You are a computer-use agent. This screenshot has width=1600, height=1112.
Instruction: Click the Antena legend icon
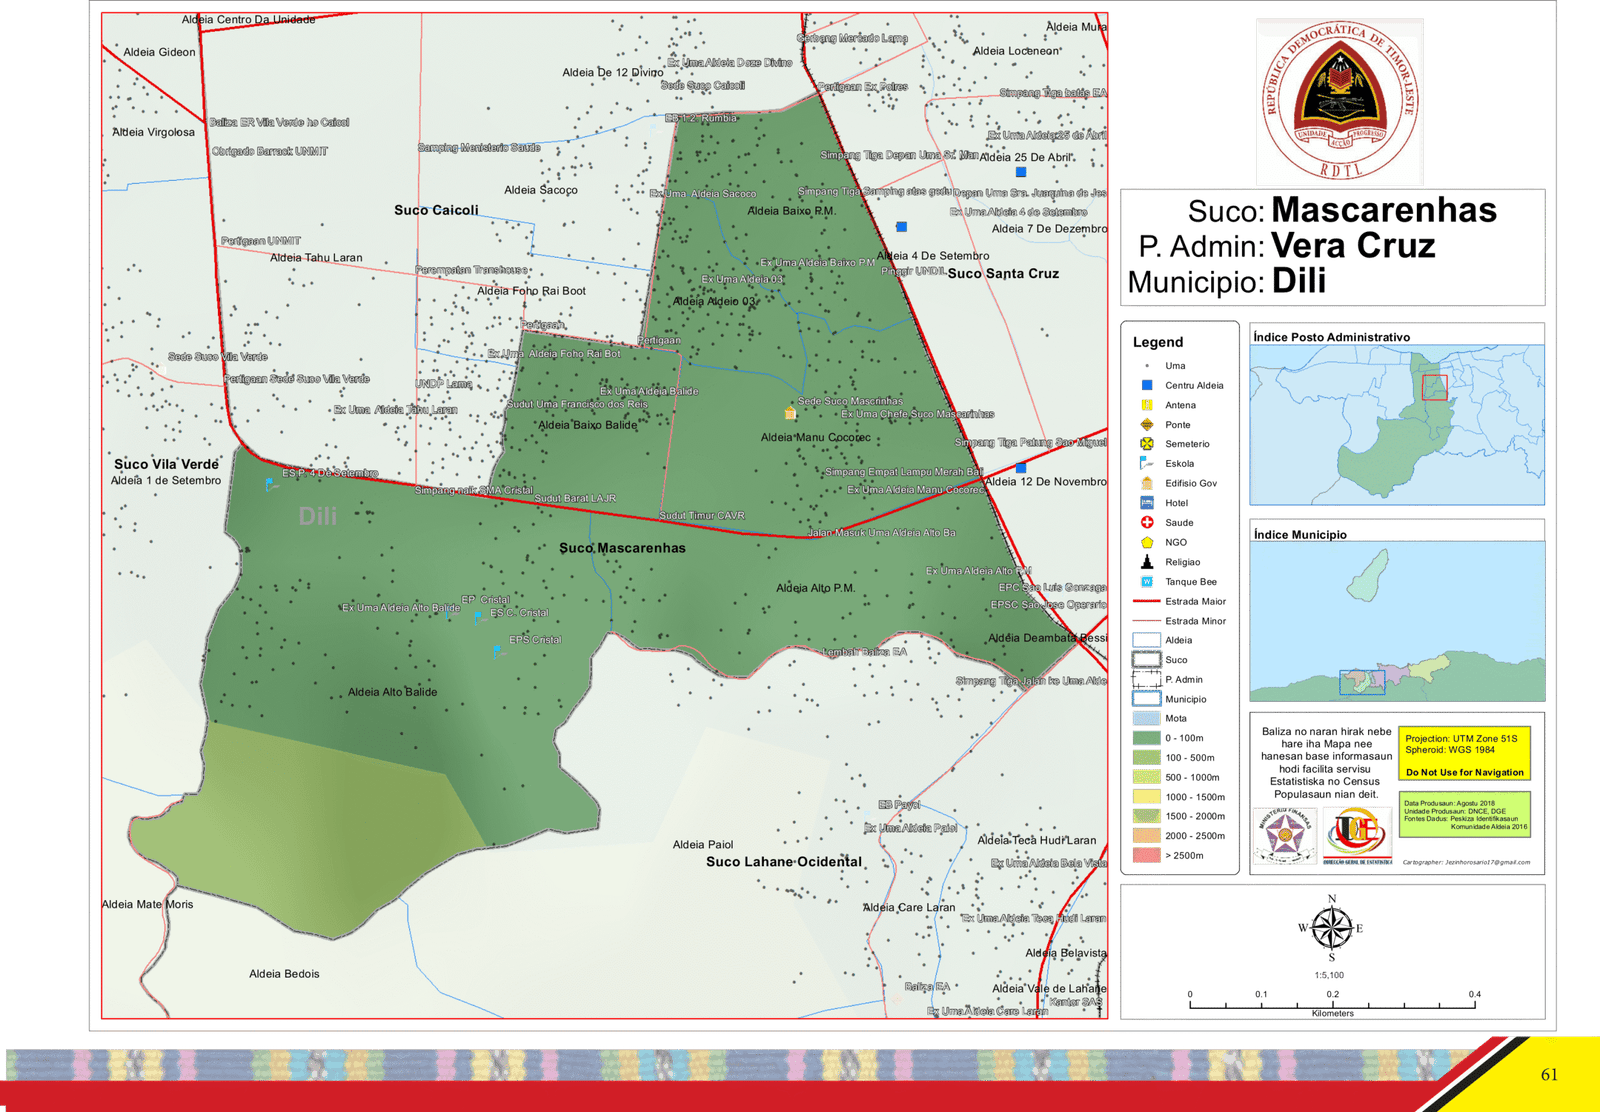coord(1147,405)
